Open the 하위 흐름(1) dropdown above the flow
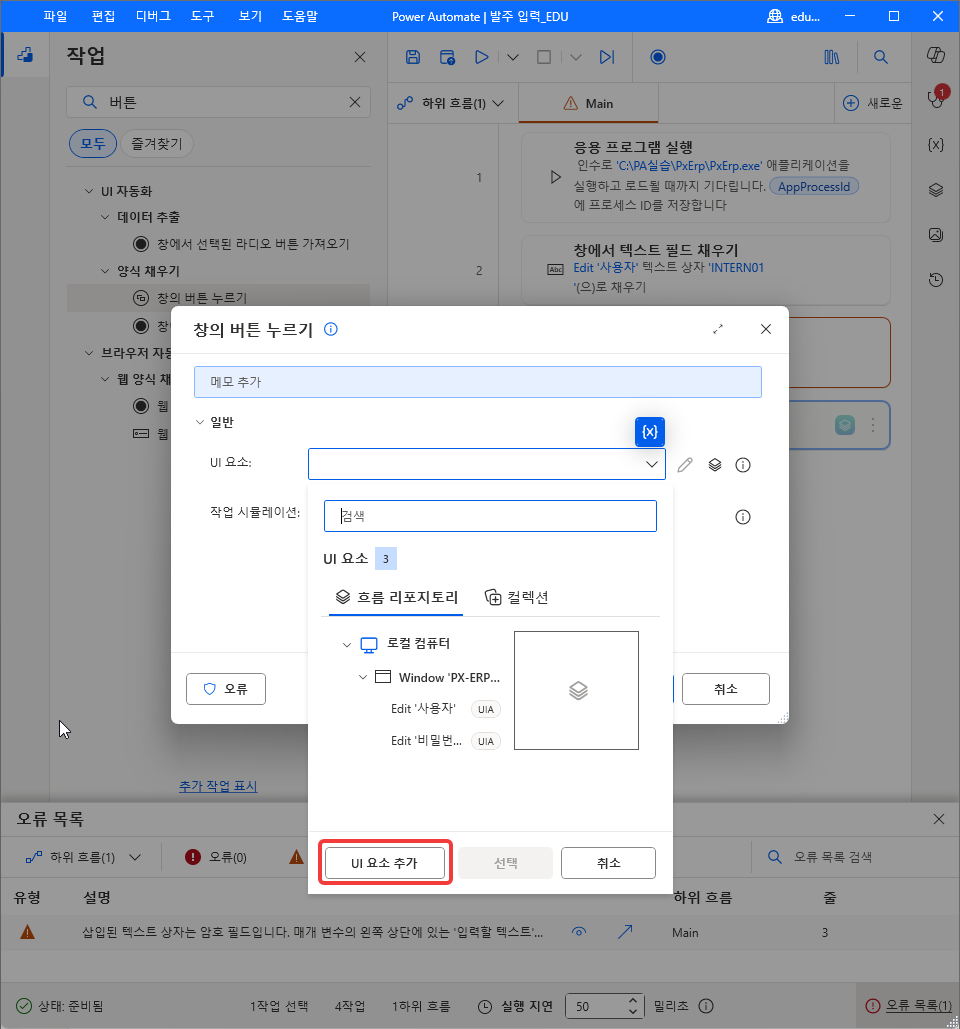 pos(451,103)
